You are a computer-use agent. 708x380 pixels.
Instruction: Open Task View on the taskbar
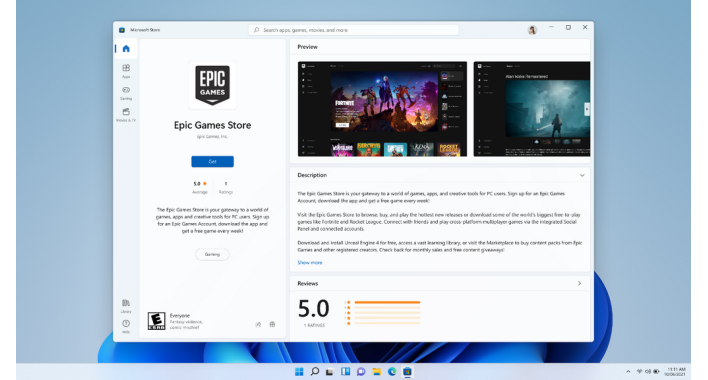[330, 372]
